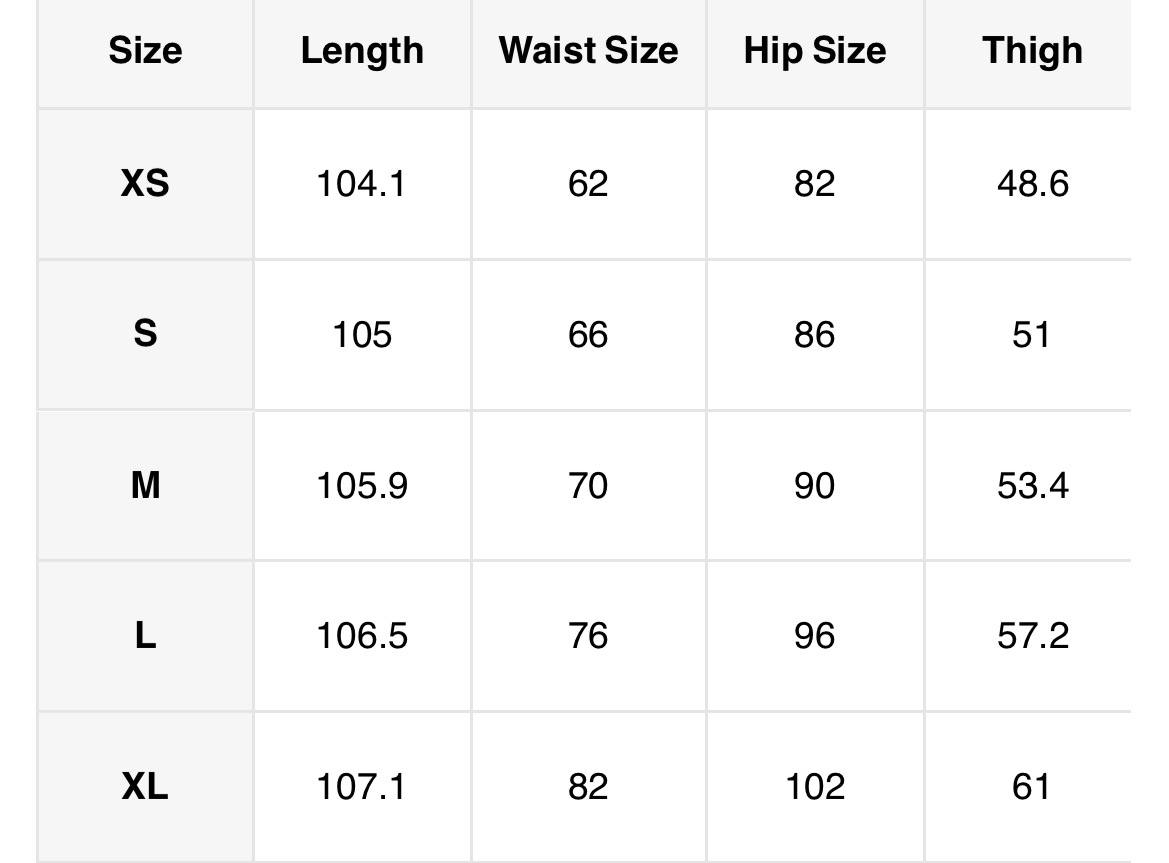The width and height of the screenshot is (1169, 863).
Task: Select the Hip Size column header
Action: click(814, 51)
